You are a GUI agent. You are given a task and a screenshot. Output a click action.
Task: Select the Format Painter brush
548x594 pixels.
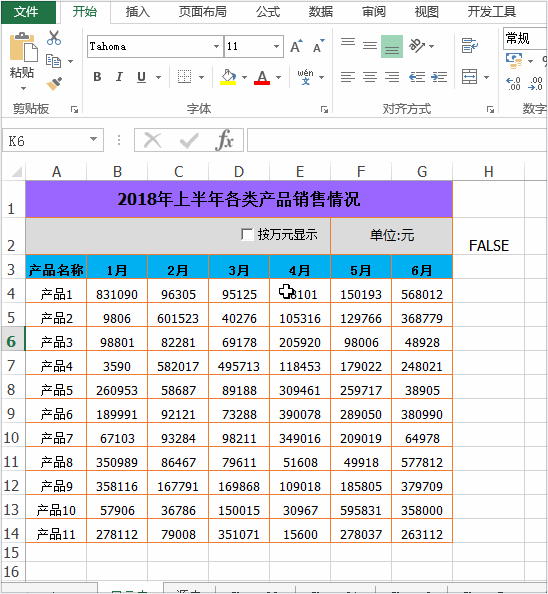54,84
